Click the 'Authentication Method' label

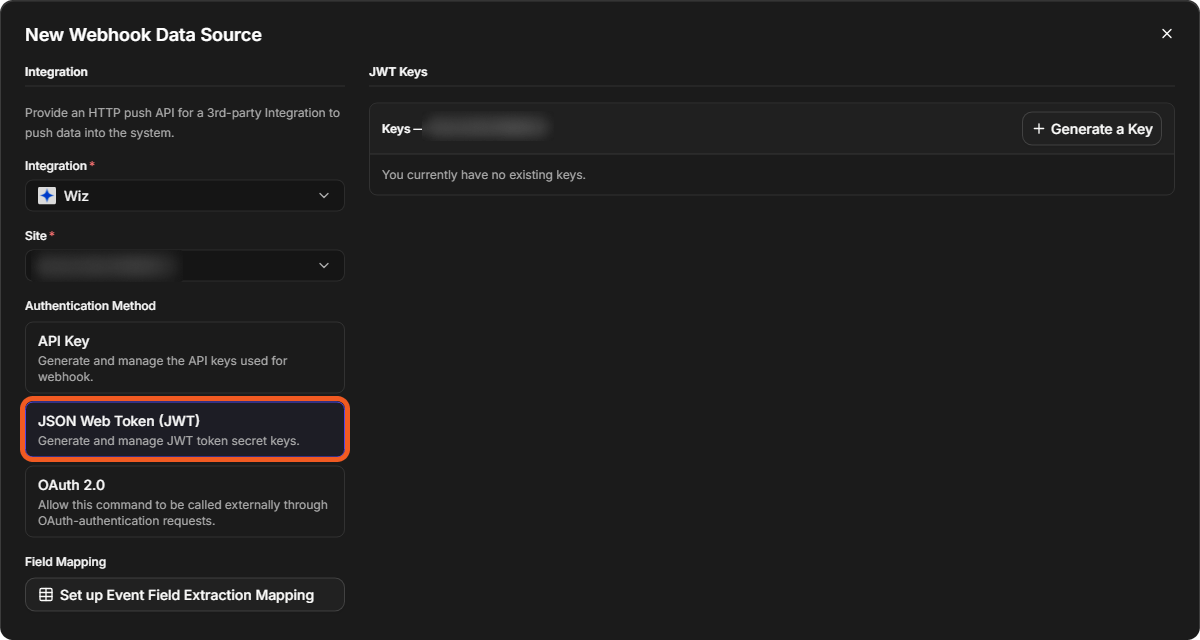tap(90, 306)
